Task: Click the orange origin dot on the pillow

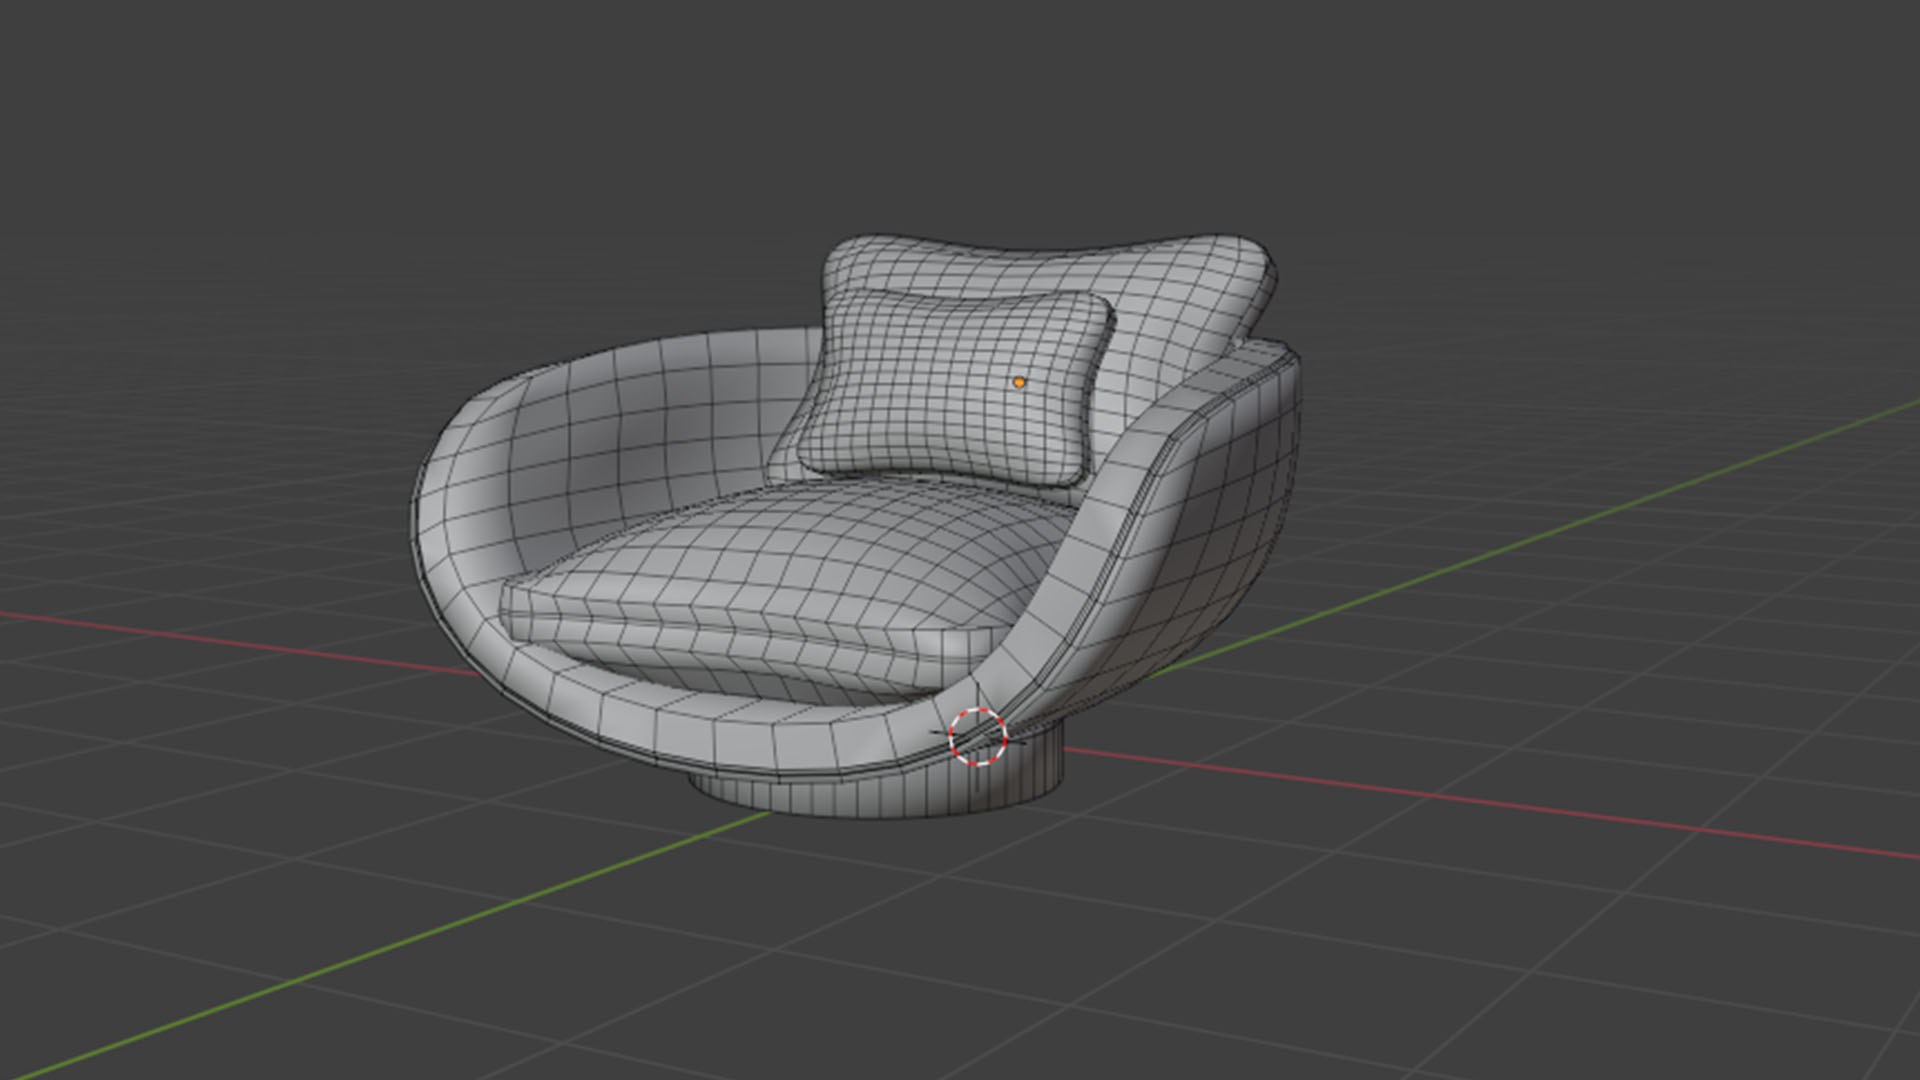Action: pos(1019,382)
